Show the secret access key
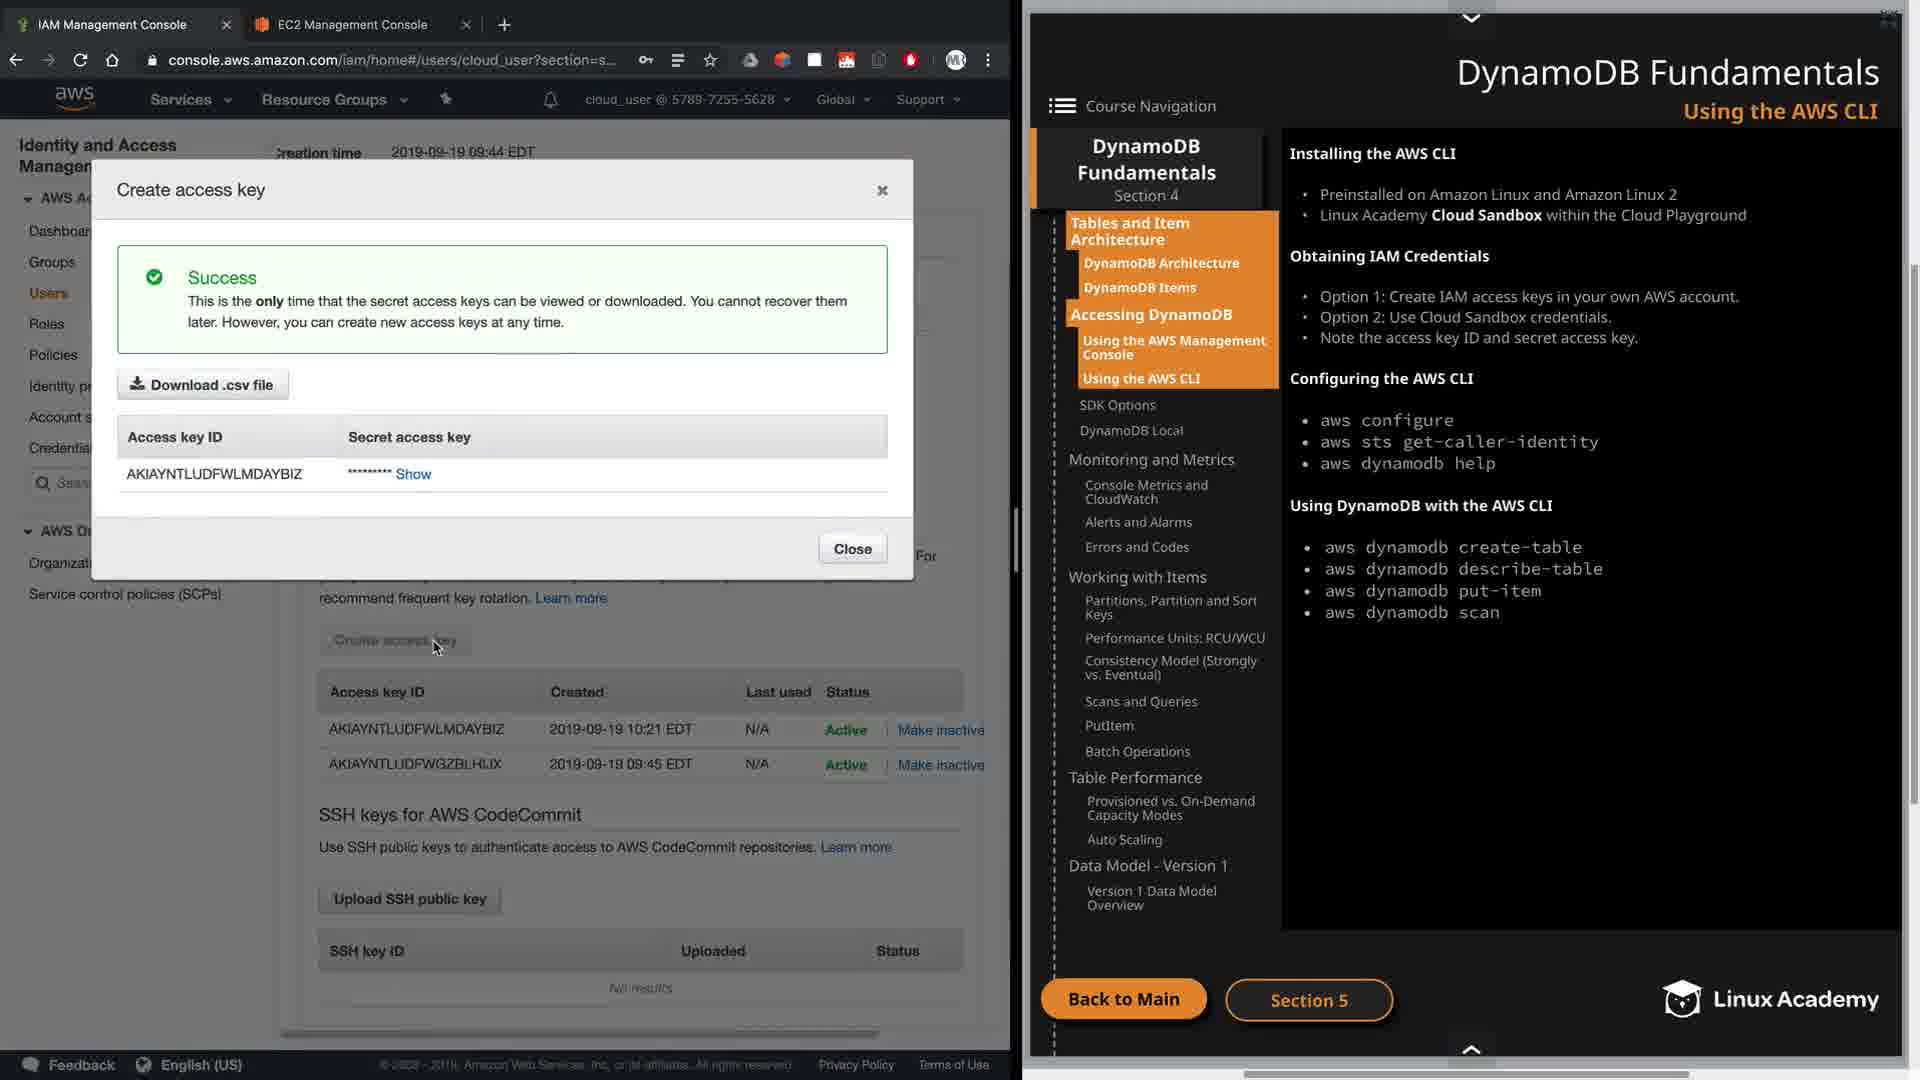 tap(413, 474)
